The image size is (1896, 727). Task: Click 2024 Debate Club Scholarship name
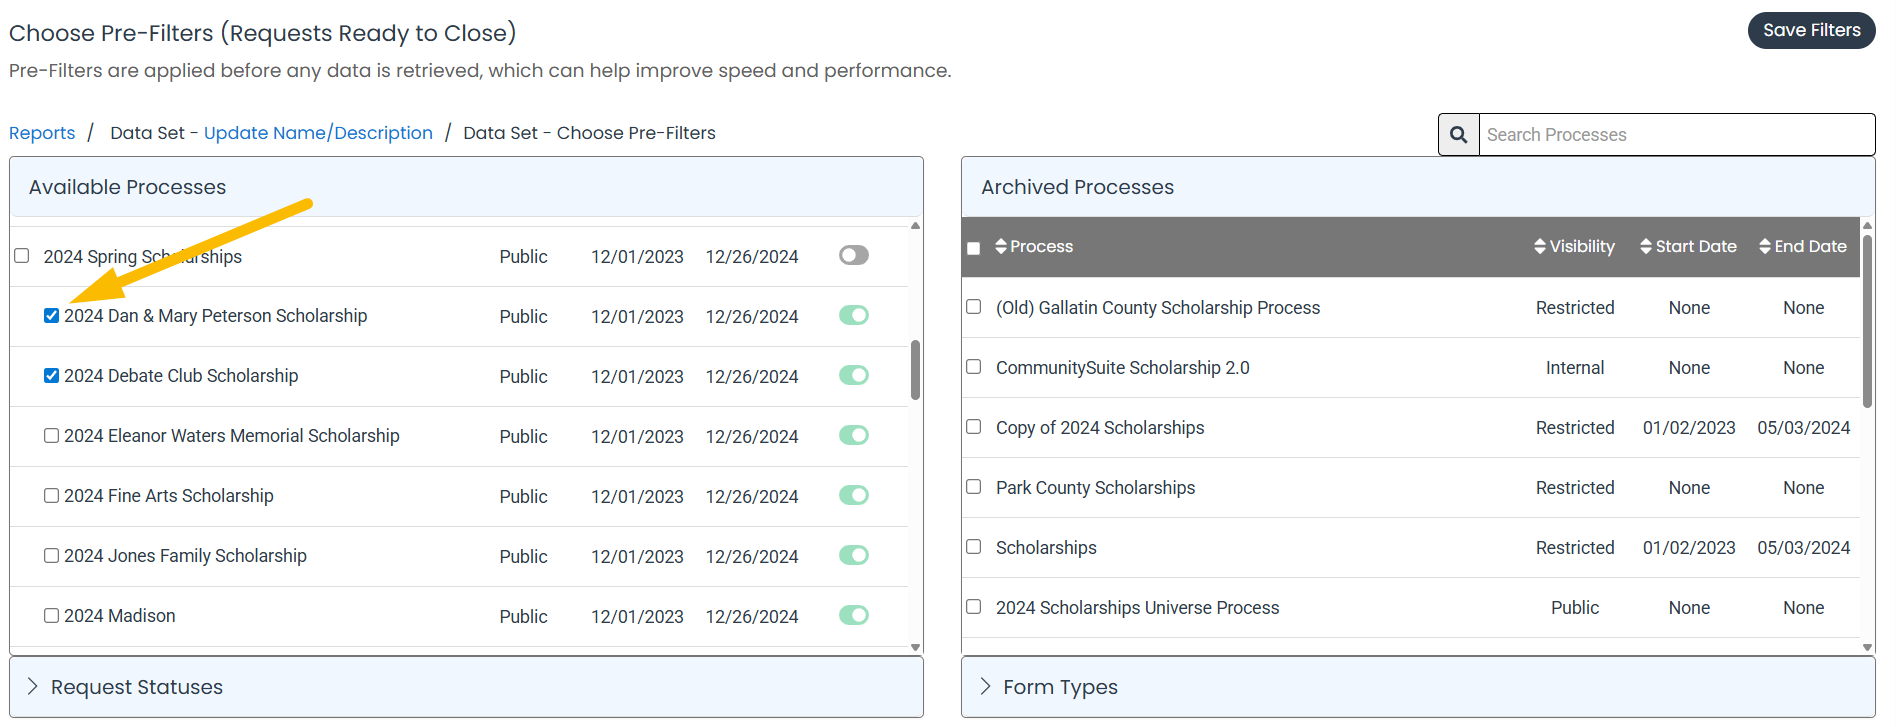click(181, 376)
